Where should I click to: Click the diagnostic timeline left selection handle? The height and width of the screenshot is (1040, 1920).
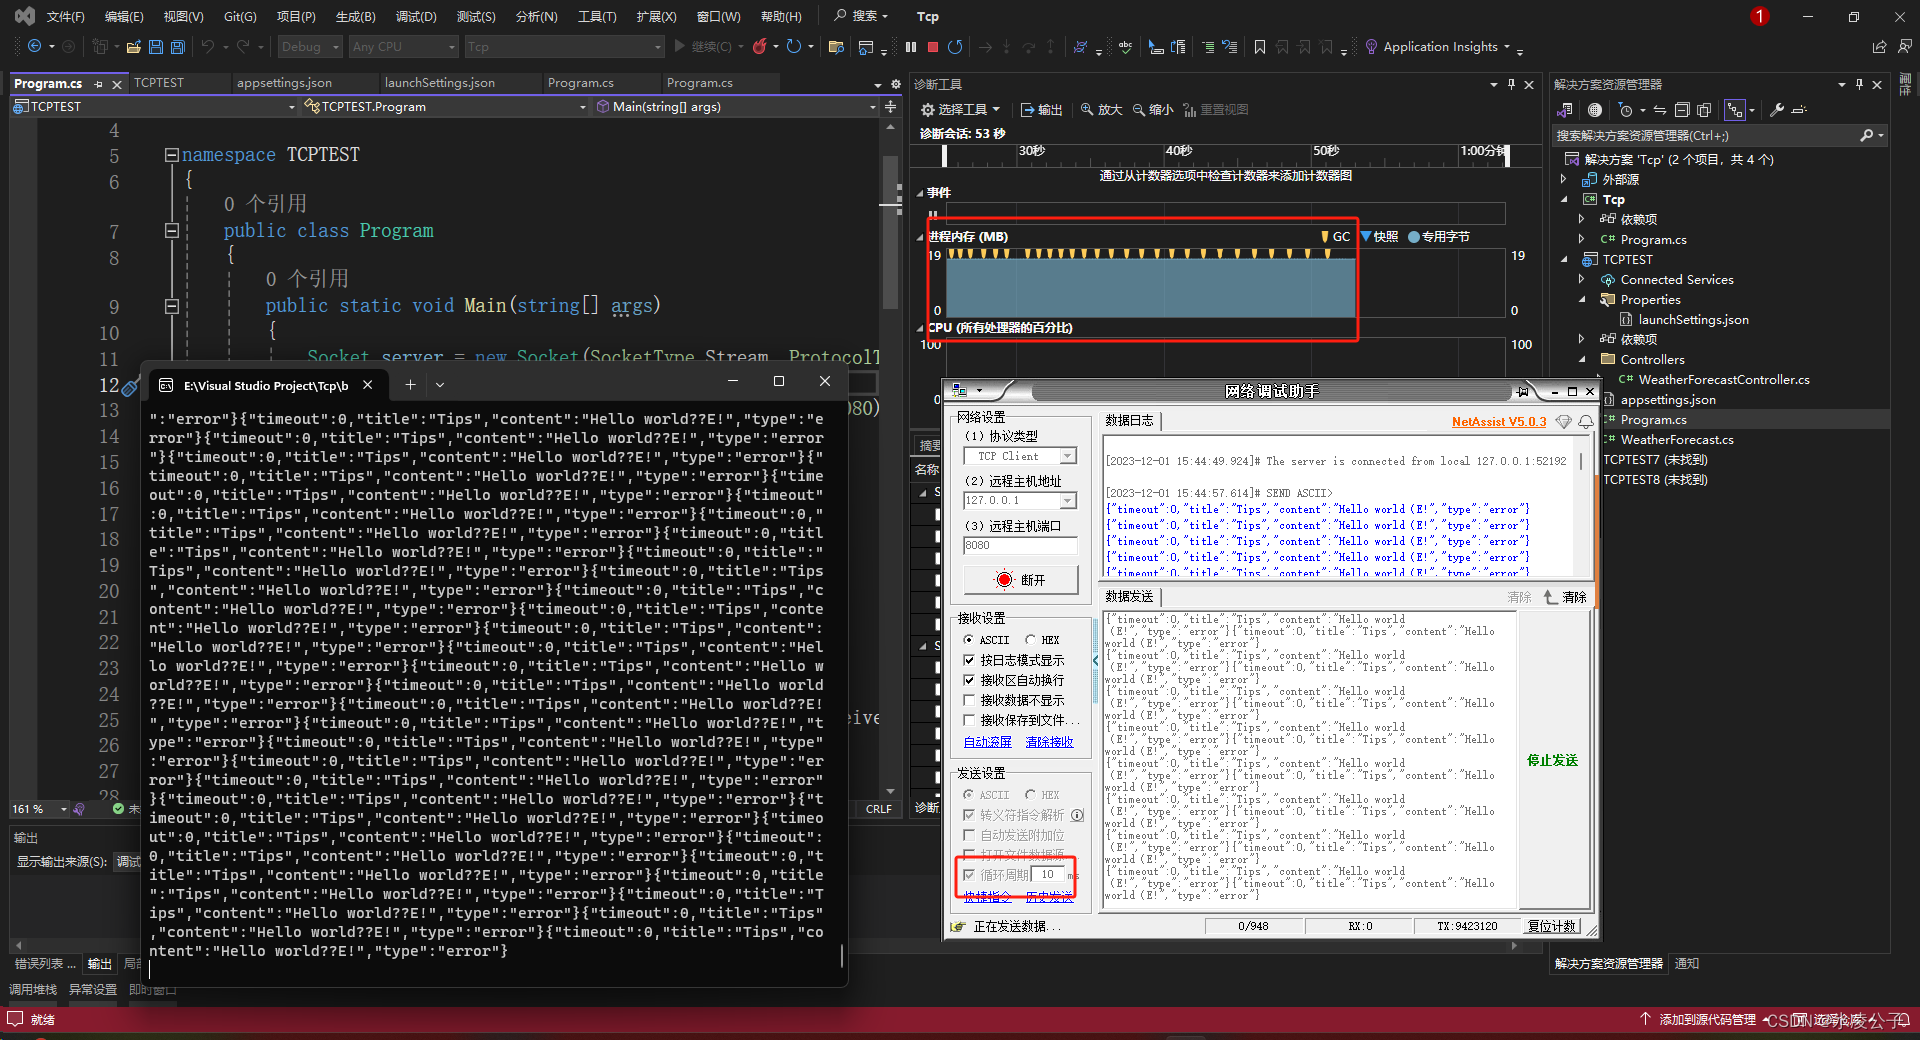[945, 155]
